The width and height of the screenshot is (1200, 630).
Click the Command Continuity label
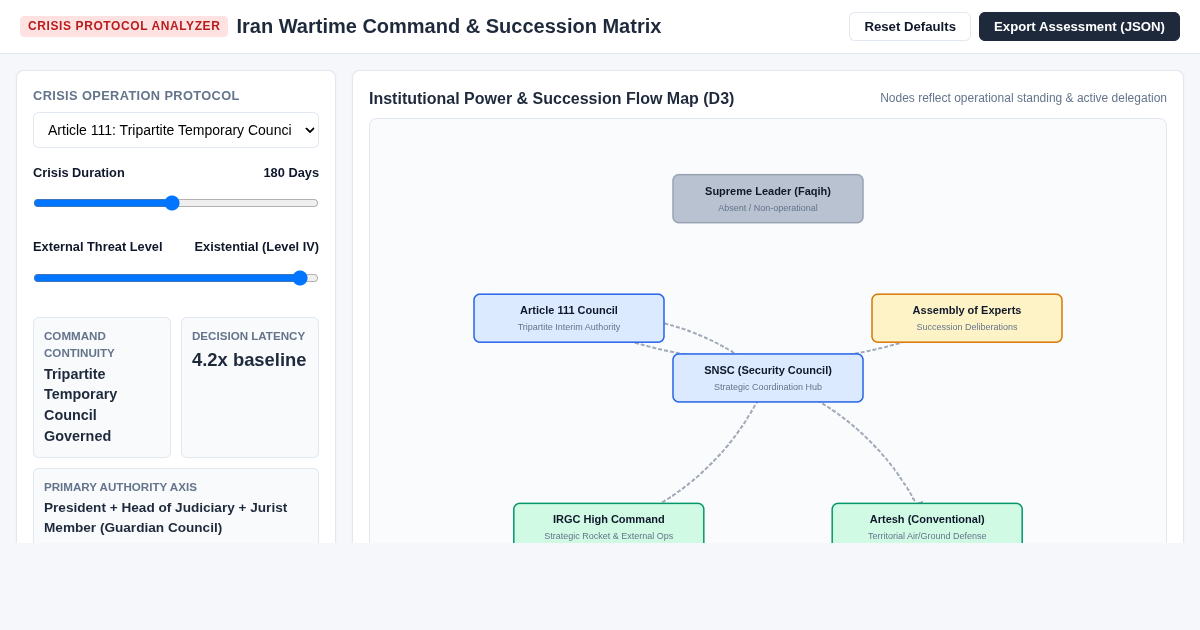pos(79,344)
